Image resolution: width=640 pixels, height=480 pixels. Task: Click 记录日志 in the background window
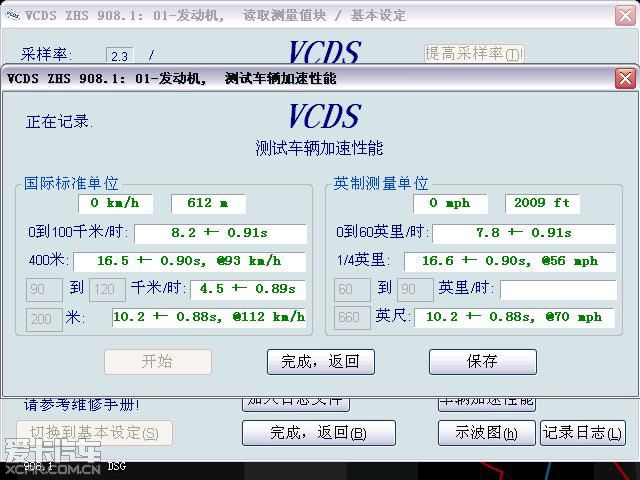pyautogui.click(x=583, y=433)
